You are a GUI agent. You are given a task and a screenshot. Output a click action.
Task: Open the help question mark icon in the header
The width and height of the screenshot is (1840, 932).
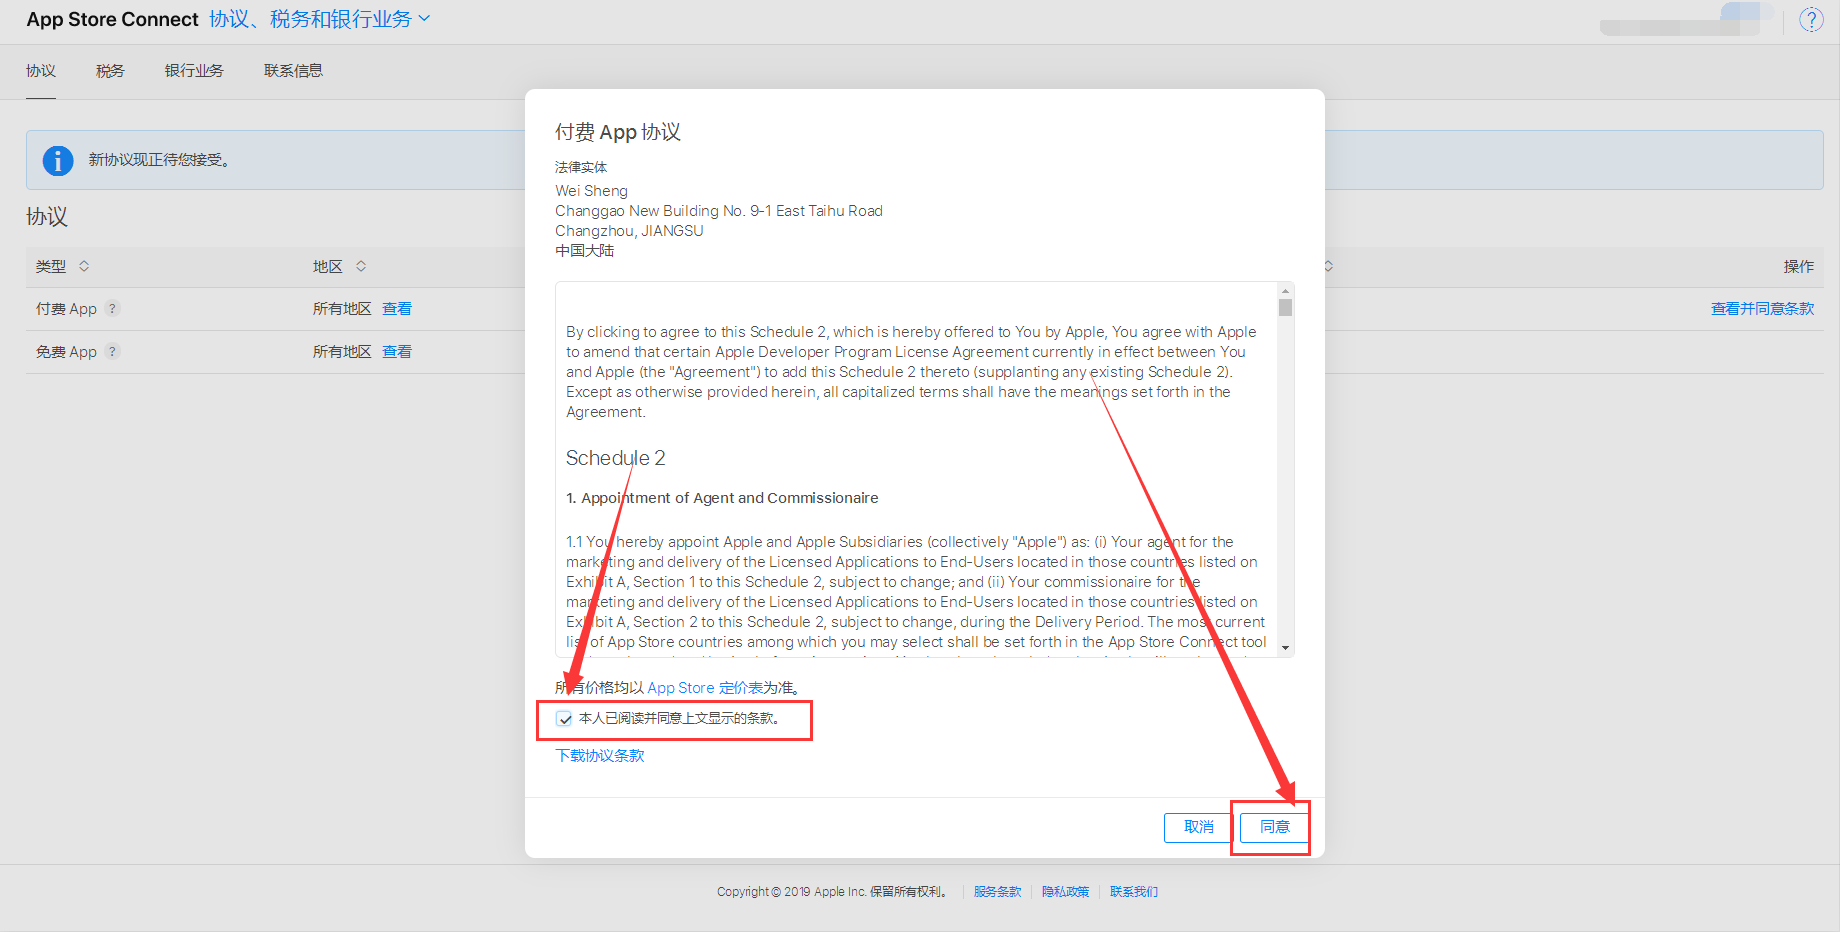(1811, 20)
